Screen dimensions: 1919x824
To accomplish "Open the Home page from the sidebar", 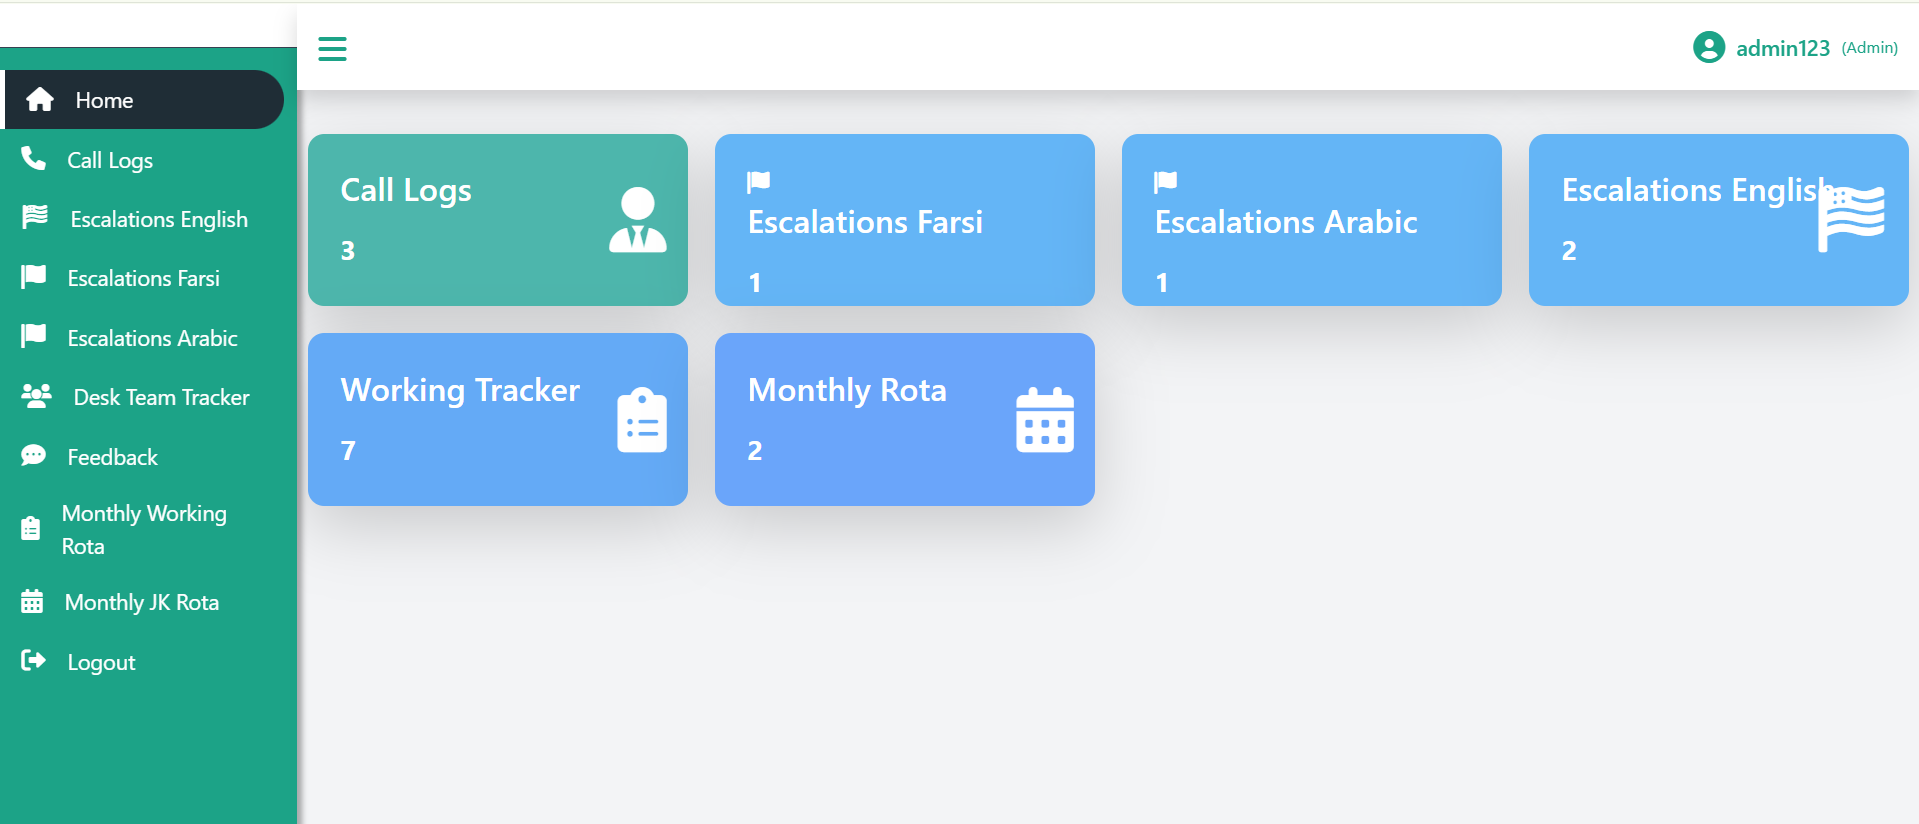I will coord(104,99).
